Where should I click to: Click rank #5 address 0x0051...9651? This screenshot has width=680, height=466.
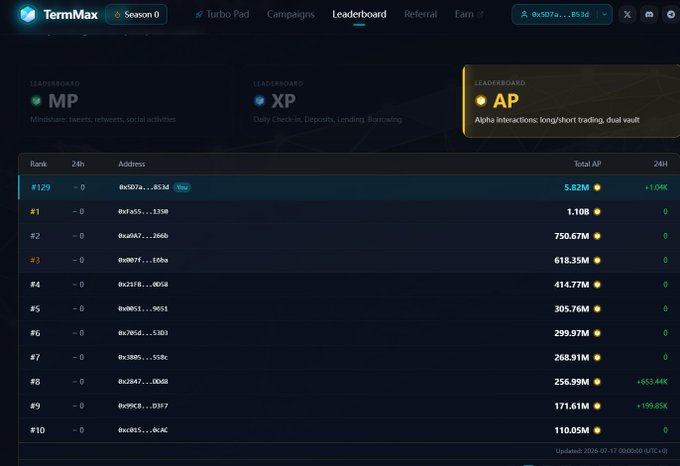143,309
